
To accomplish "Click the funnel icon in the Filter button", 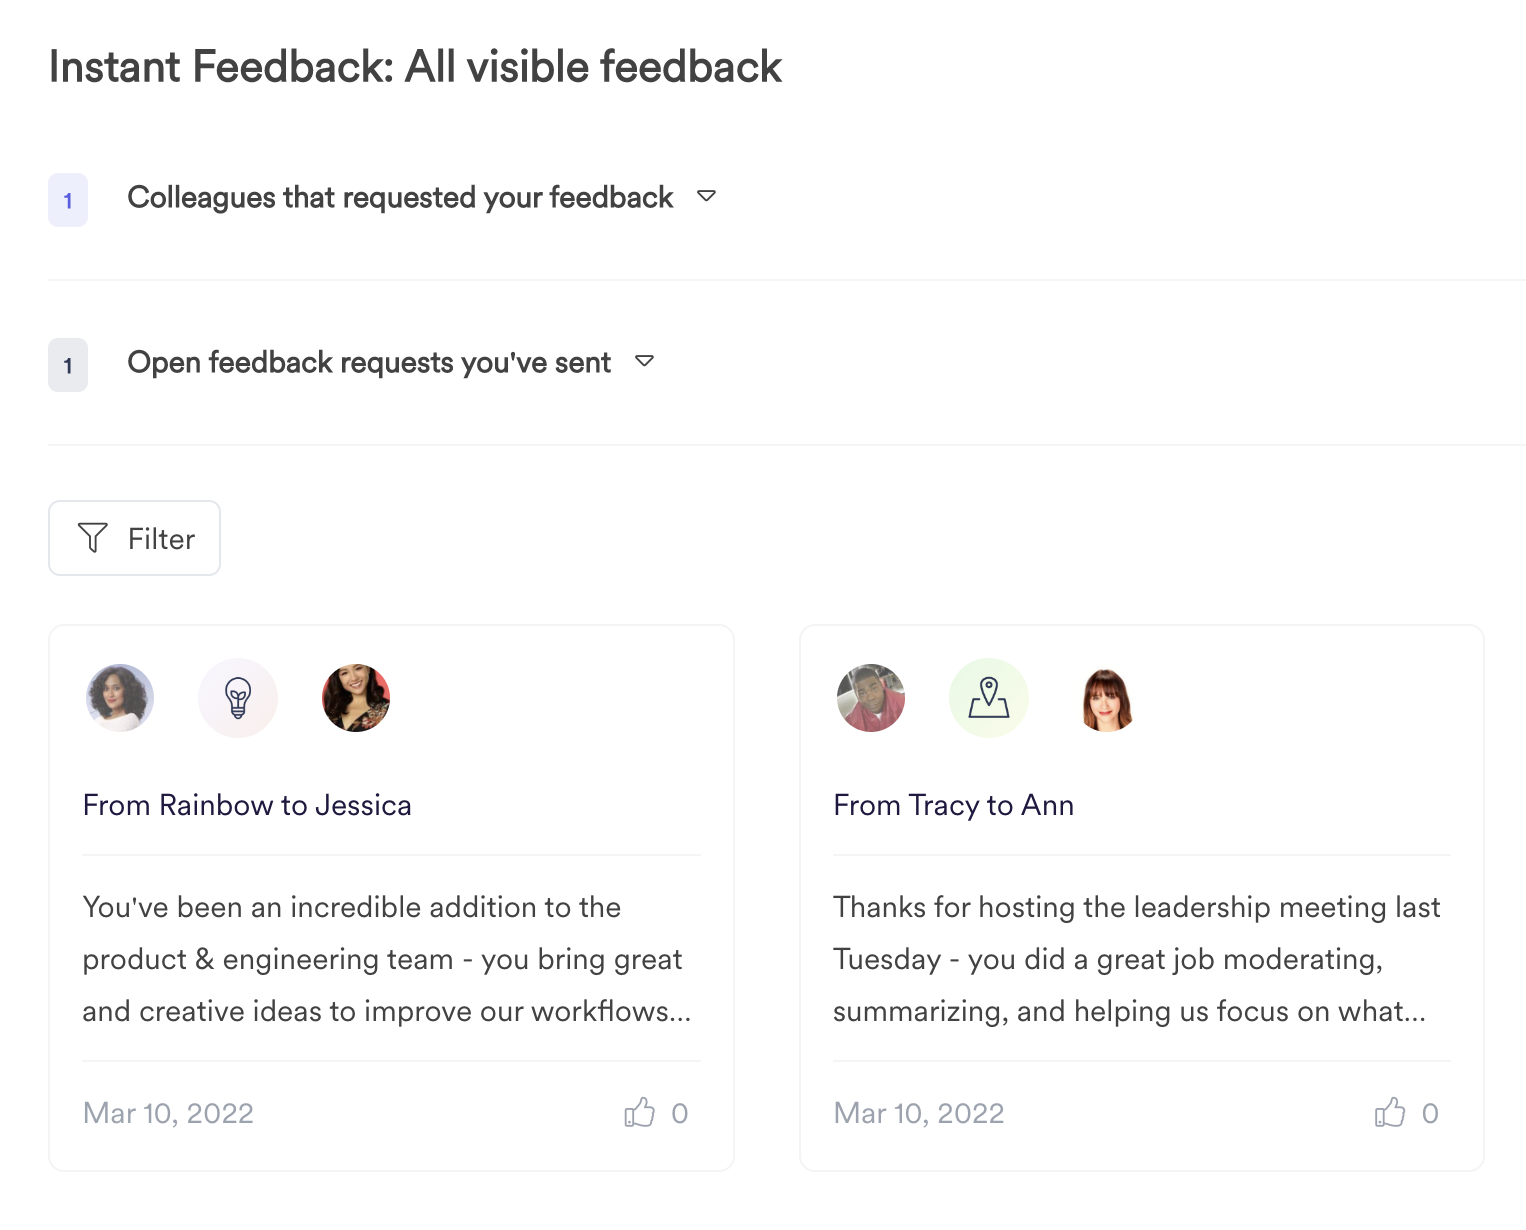I will click(x=93, y=538).
